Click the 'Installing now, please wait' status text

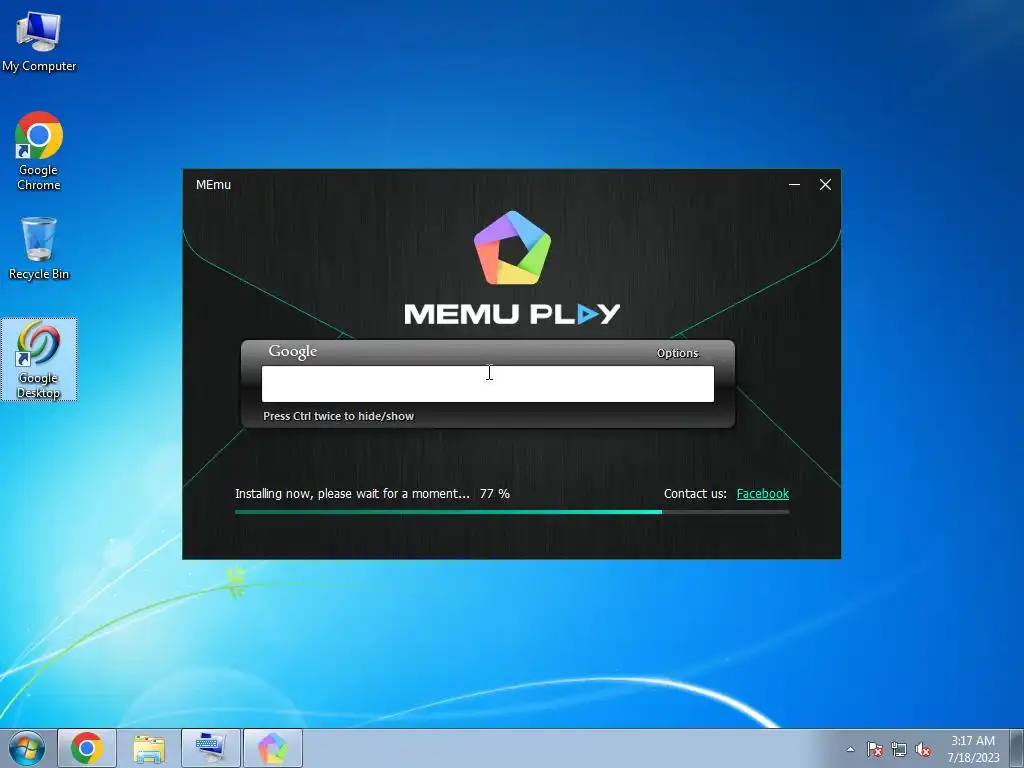[x=352, y=494]
